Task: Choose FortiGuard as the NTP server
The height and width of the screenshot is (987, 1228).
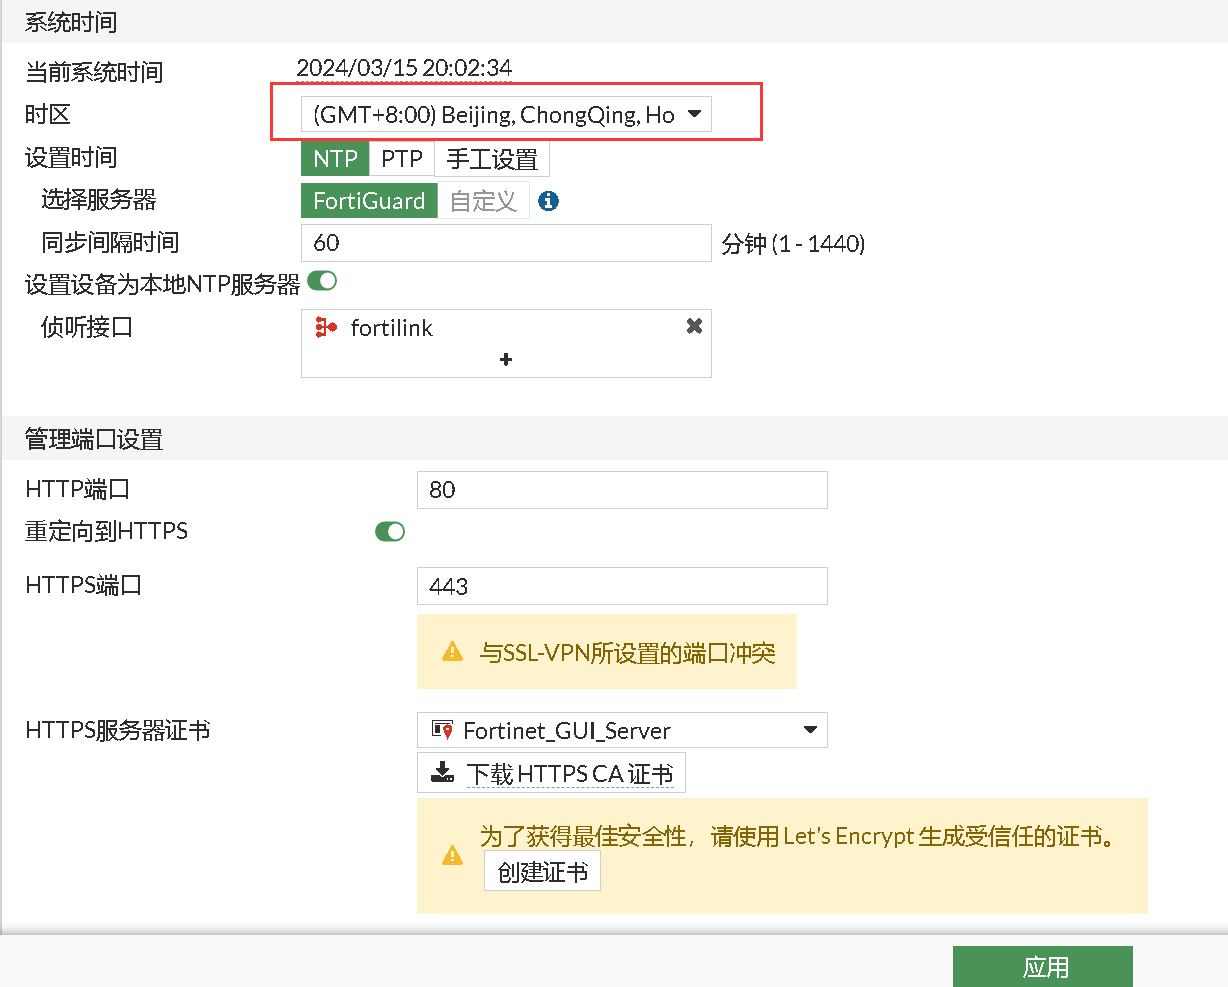Action: click(369, 201)
